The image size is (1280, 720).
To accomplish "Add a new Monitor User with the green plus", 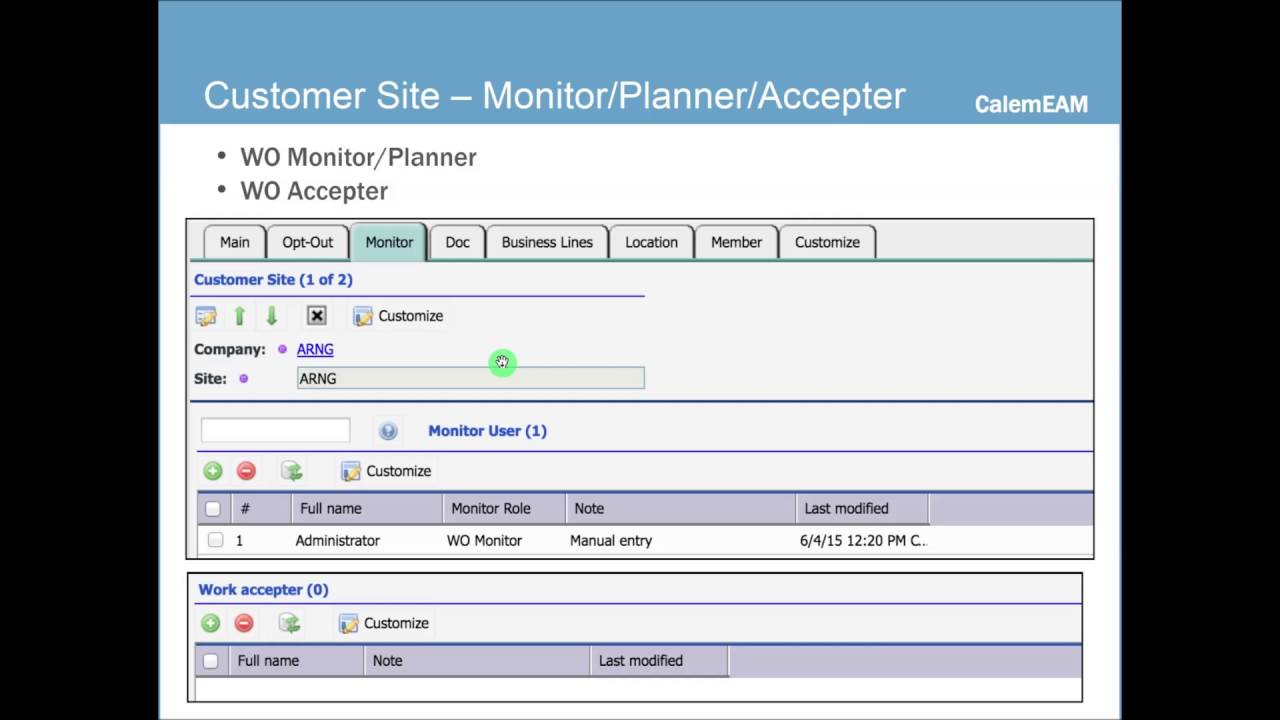I will (x=213, y=471).
